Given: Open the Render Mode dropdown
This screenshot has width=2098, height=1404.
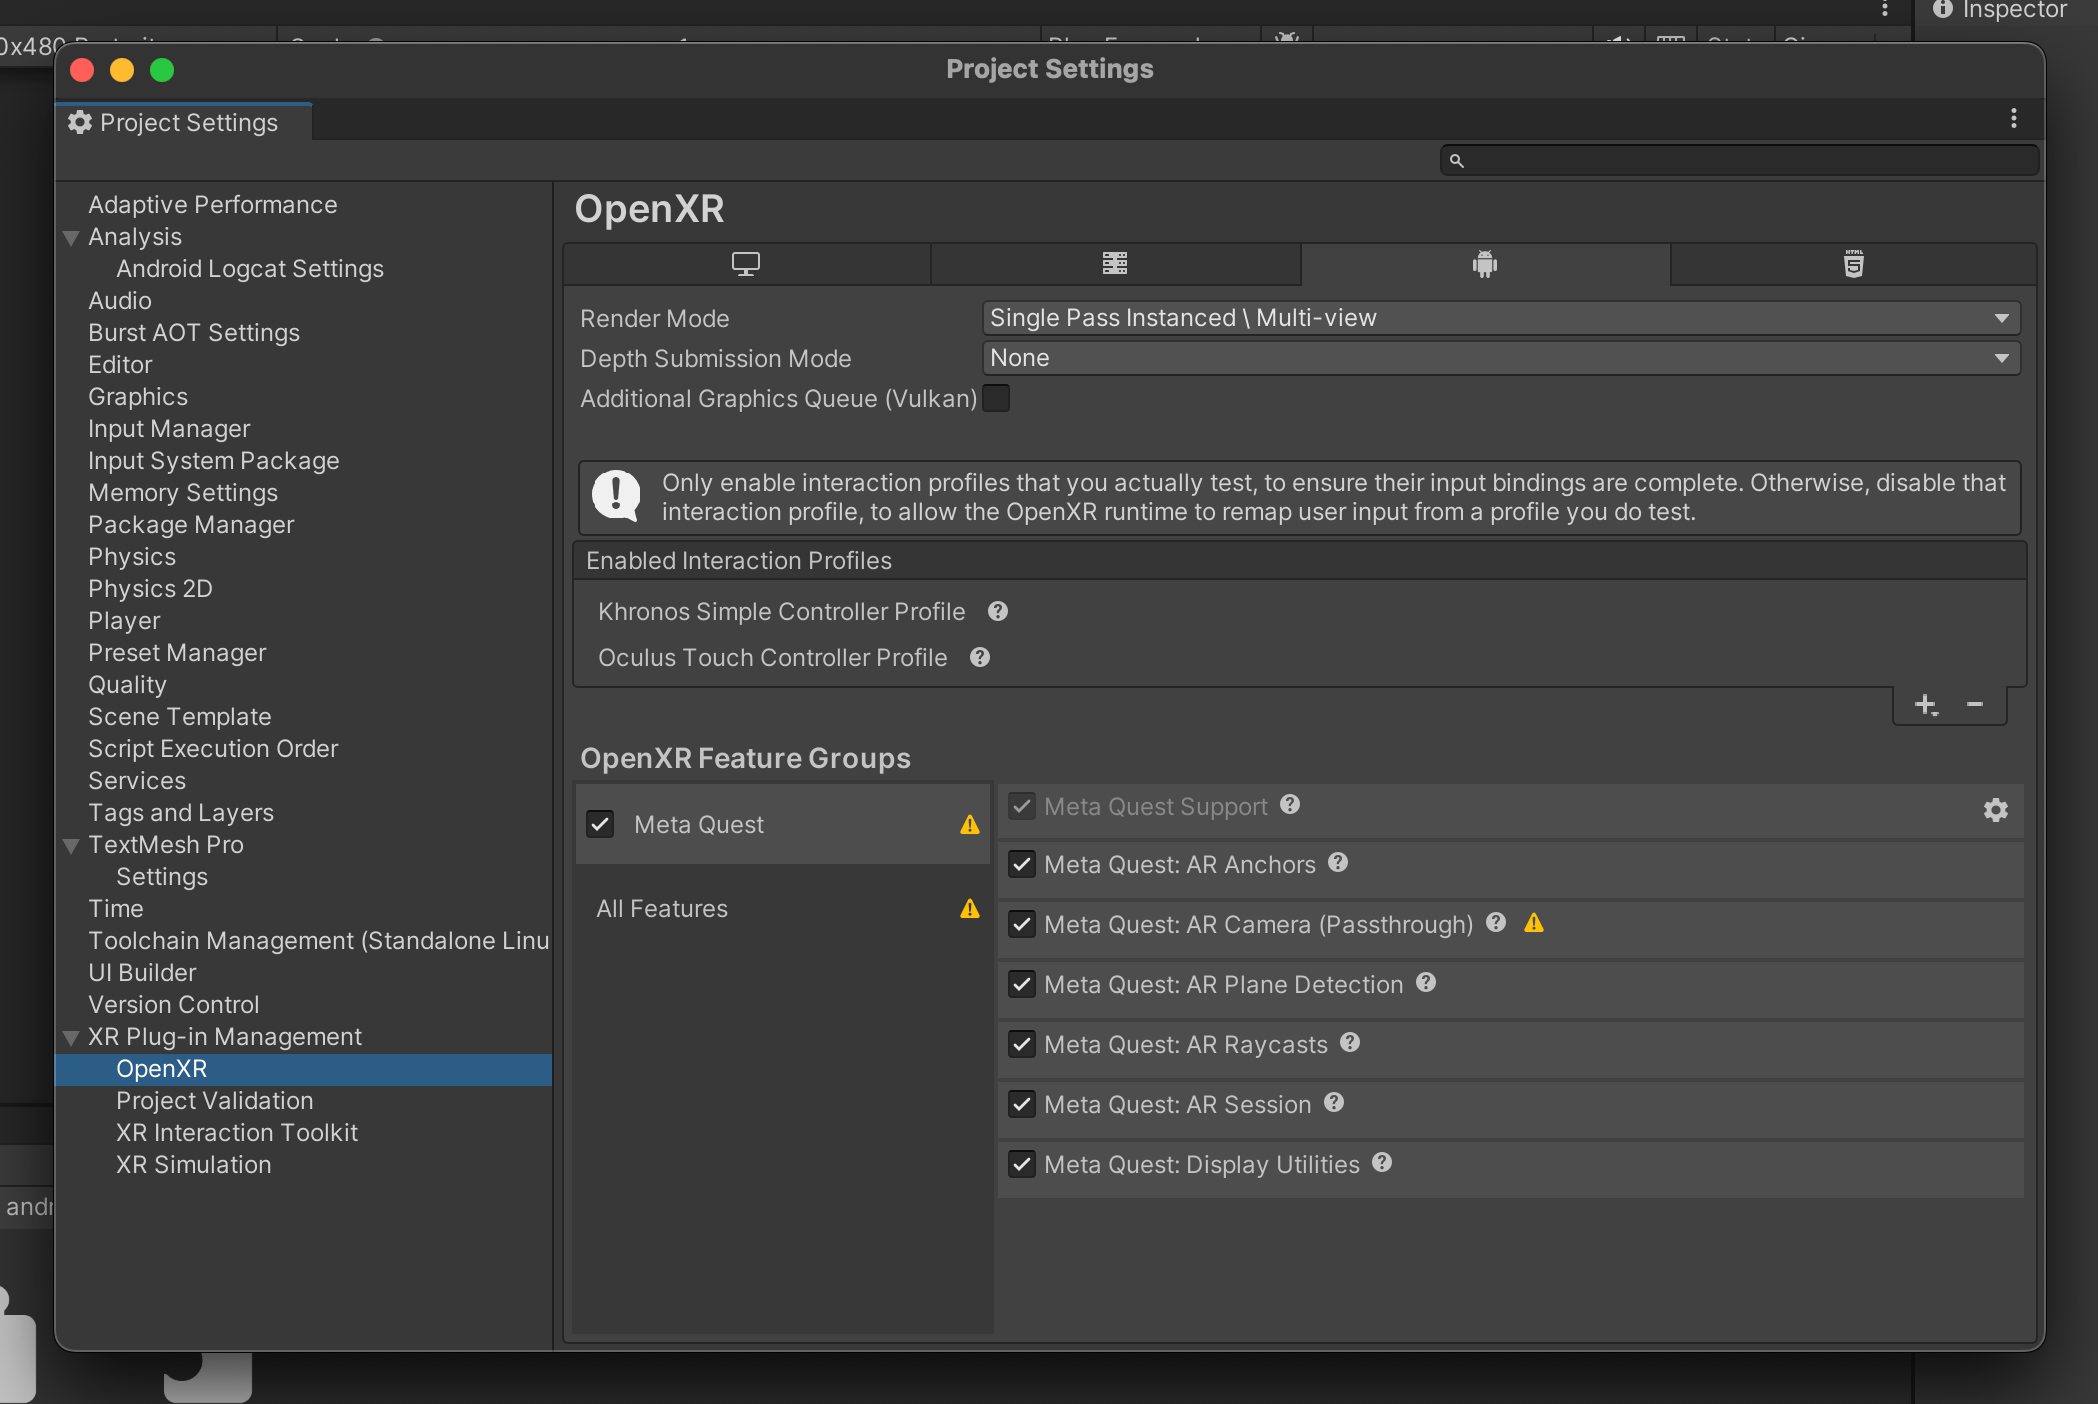Looking at the screenshot, I should pos(1499,318).
